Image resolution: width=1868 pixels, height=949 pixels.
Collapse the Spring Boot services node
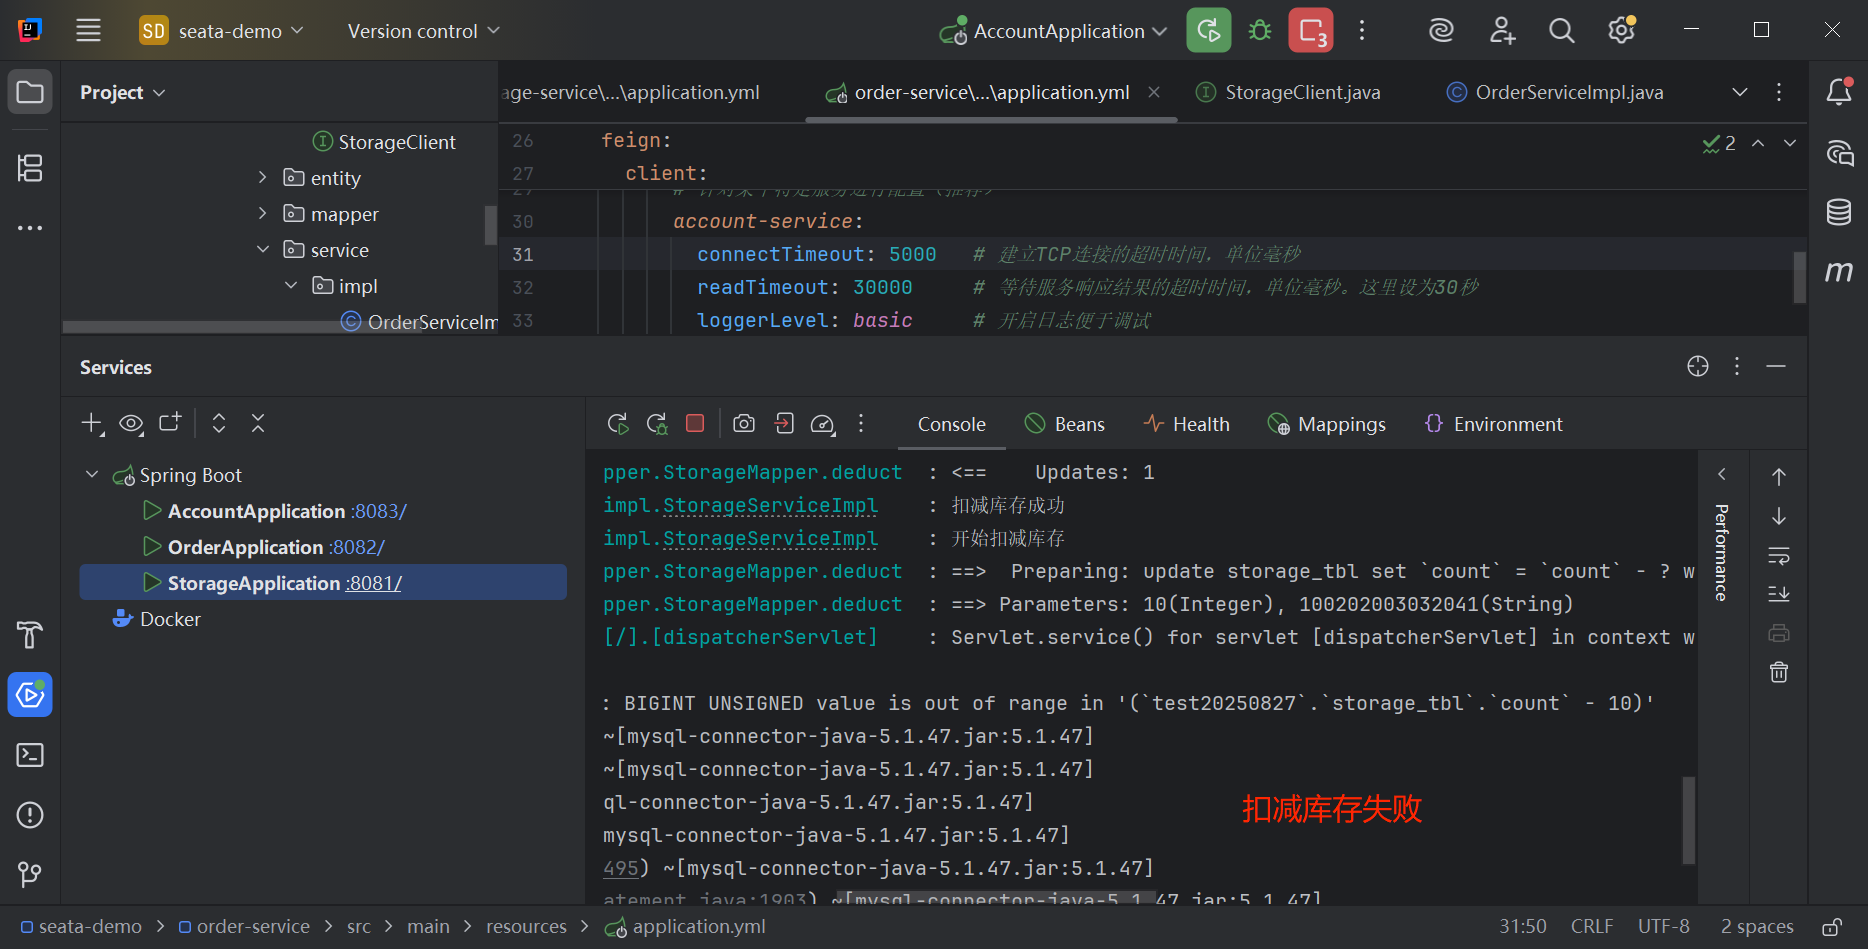point(92,475)
